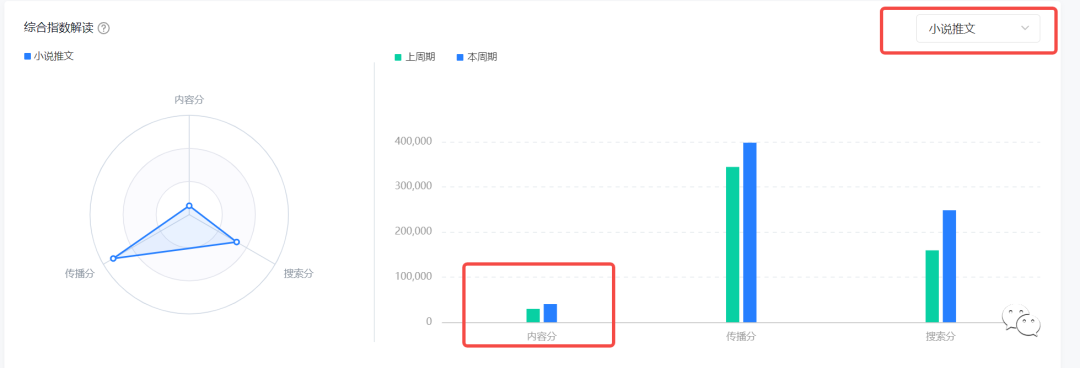The image size is (1080, 368).
Task: Click the radar chart 传播分 data point
Action: click(x=113, y=258)
